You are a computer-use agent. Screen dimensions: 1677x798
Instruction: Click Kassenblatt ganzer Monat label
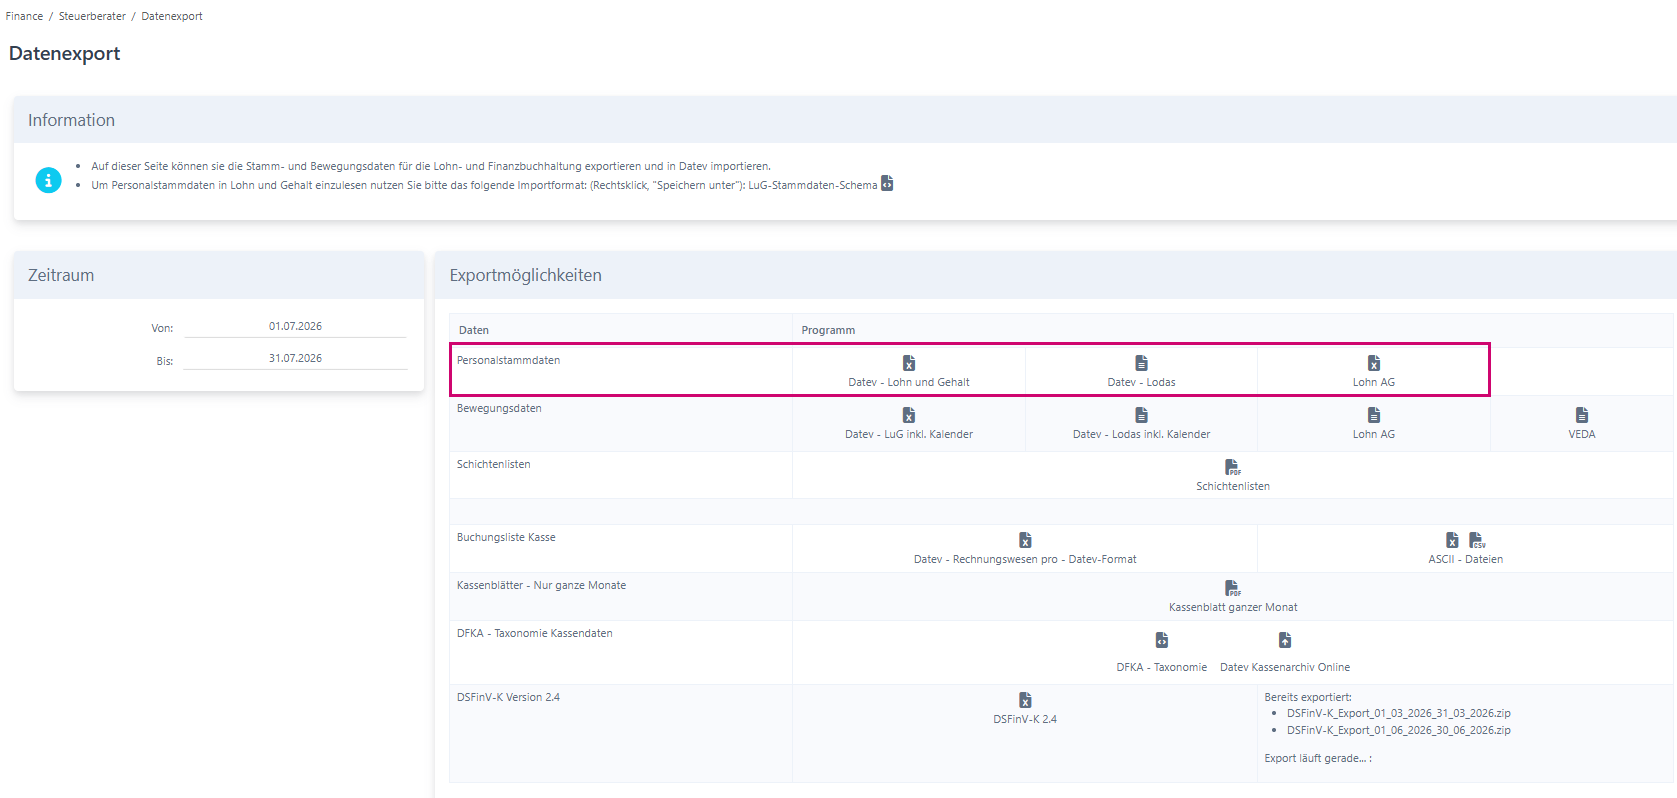click(x=1233, y=607)
